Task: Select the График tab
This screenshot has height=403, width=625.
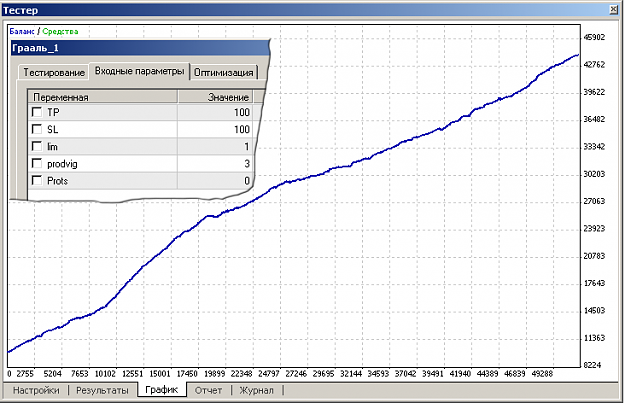Action: [x=162, y=389]
